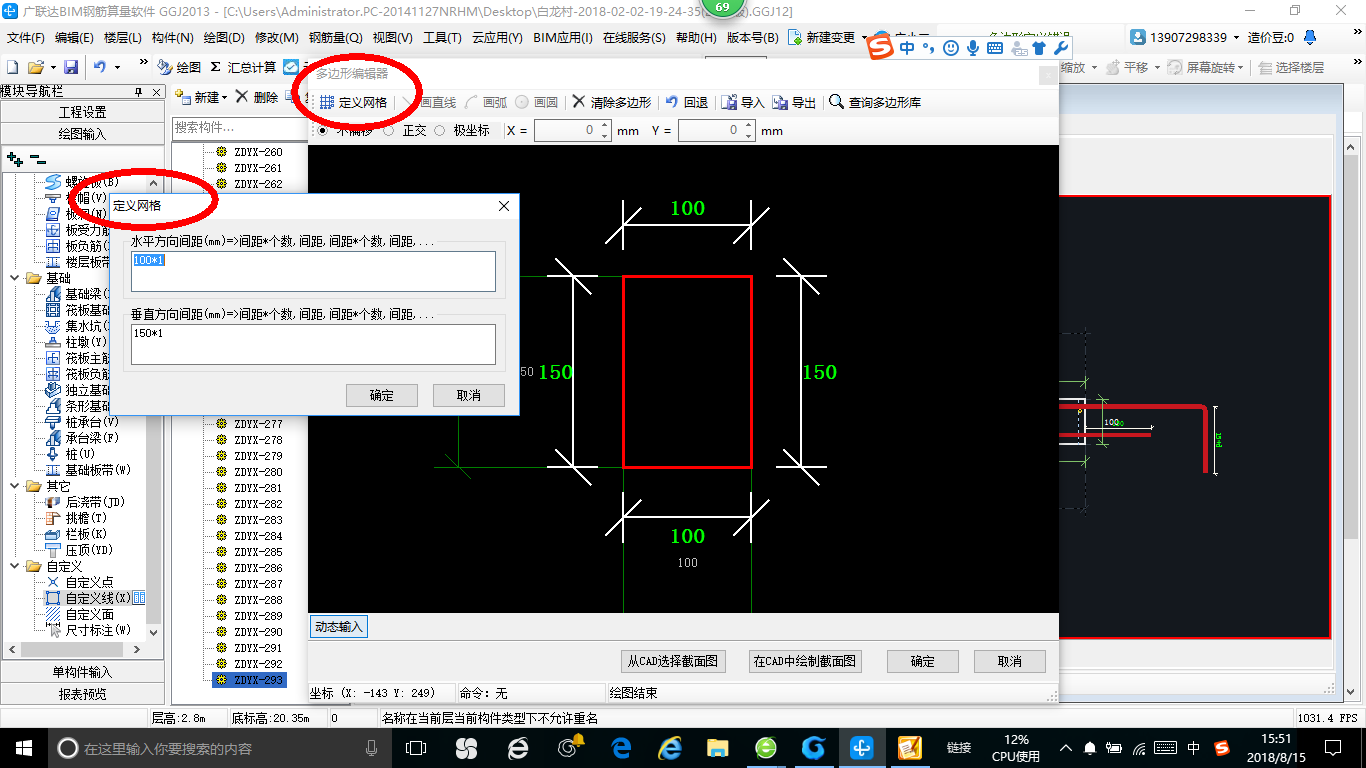This screenshot has width=1366, height=768.
Task: Click 确定 at bottom of polygon editor
Action: tap(923, 661)
